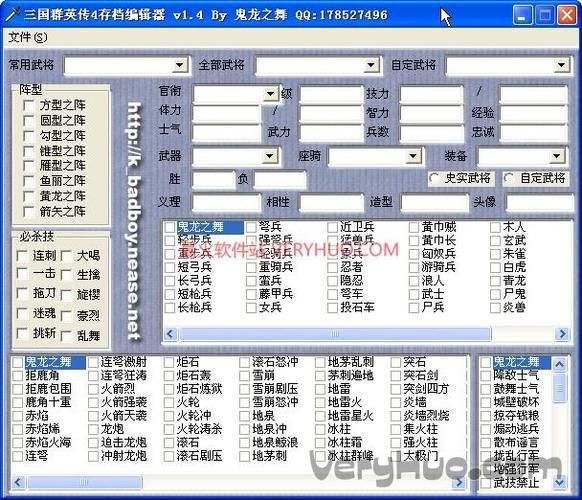Check 方型之阵 formation
The height and width of the screenshot is (500, 582).
tap(29, 105)
